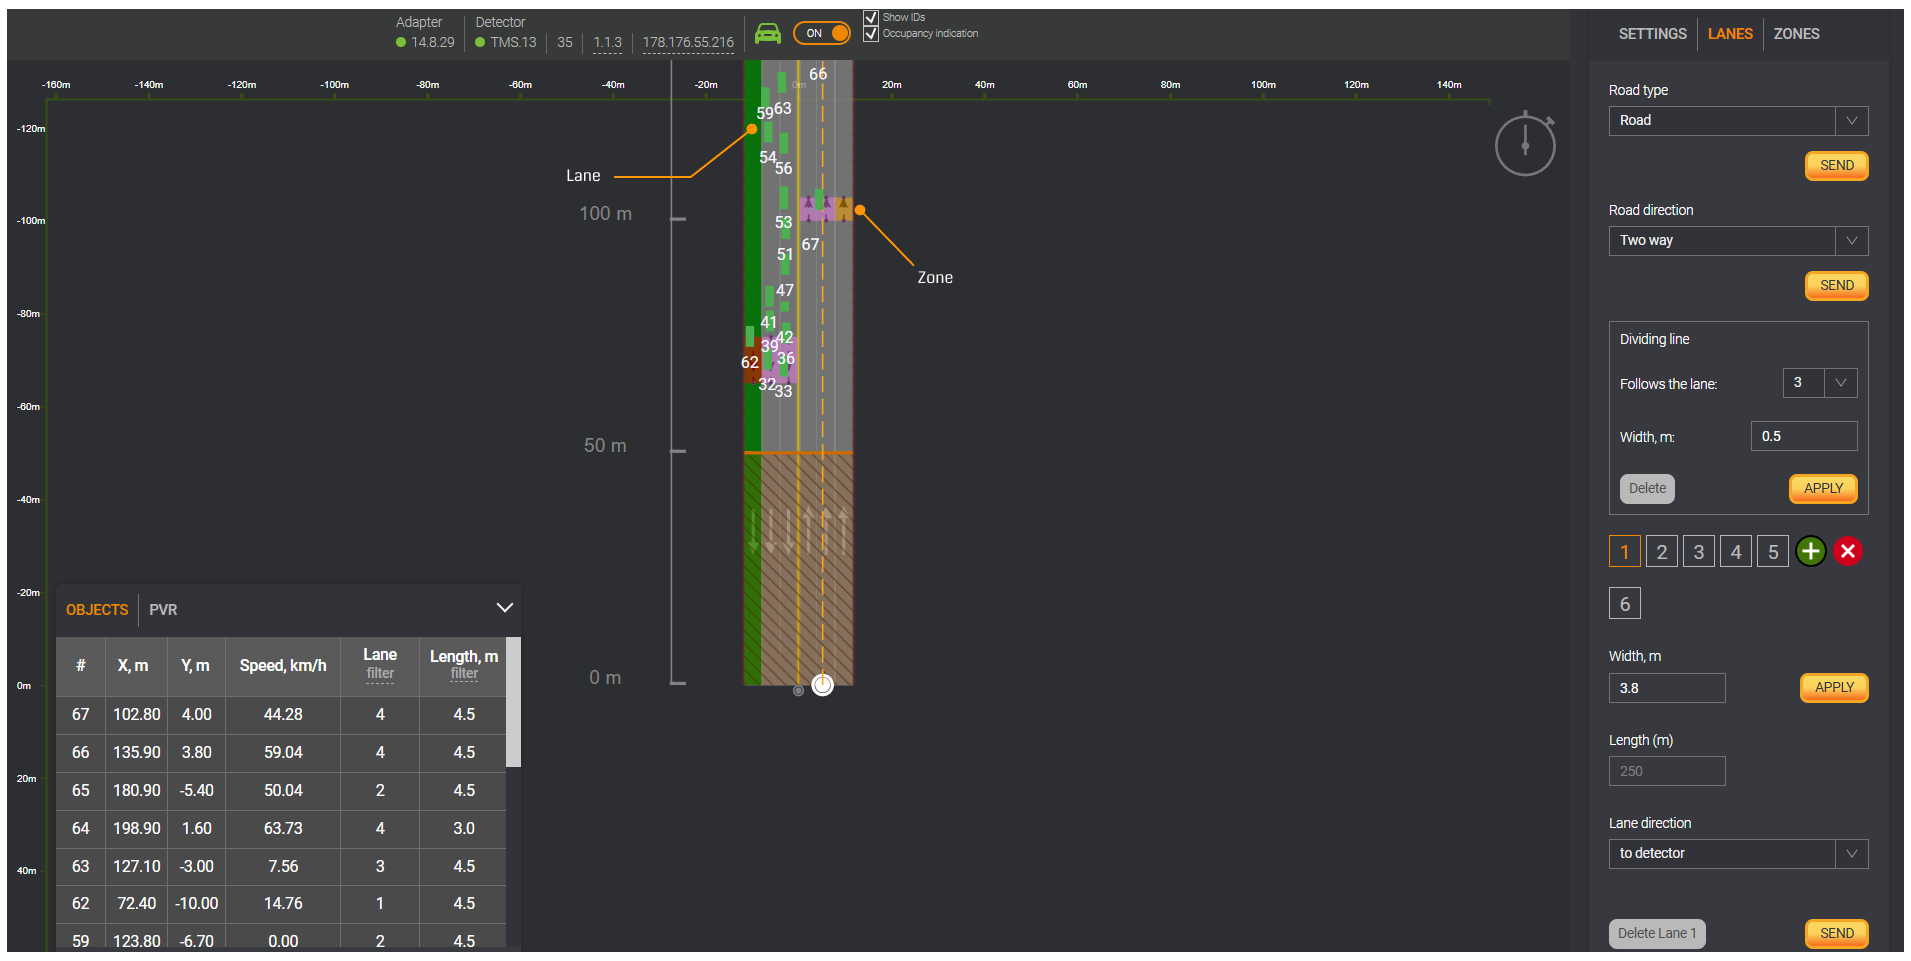Image resolution: width=1911 pixels, height=961 pixels.
Task: Uncheck the Show IDs checkbox
Action: 871,18
